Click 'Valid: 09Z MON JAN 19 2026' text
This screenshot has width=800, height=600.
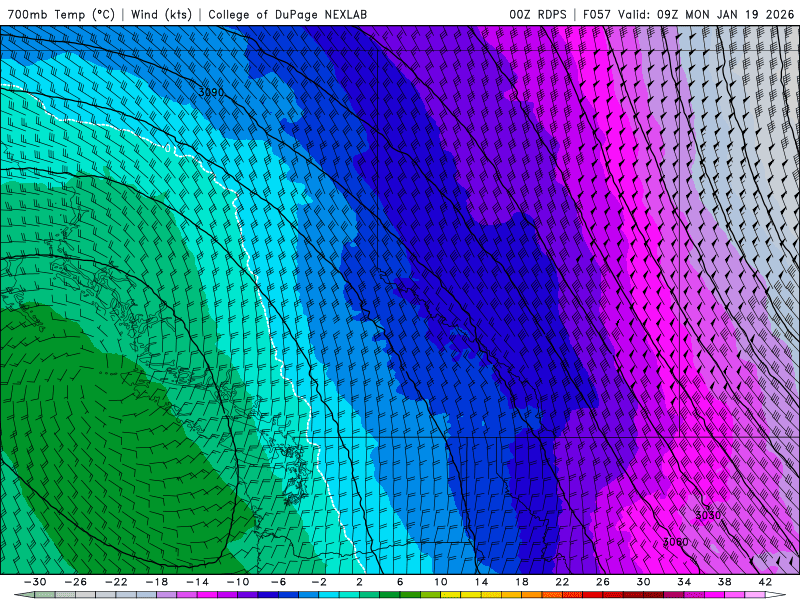coord(706,14)
